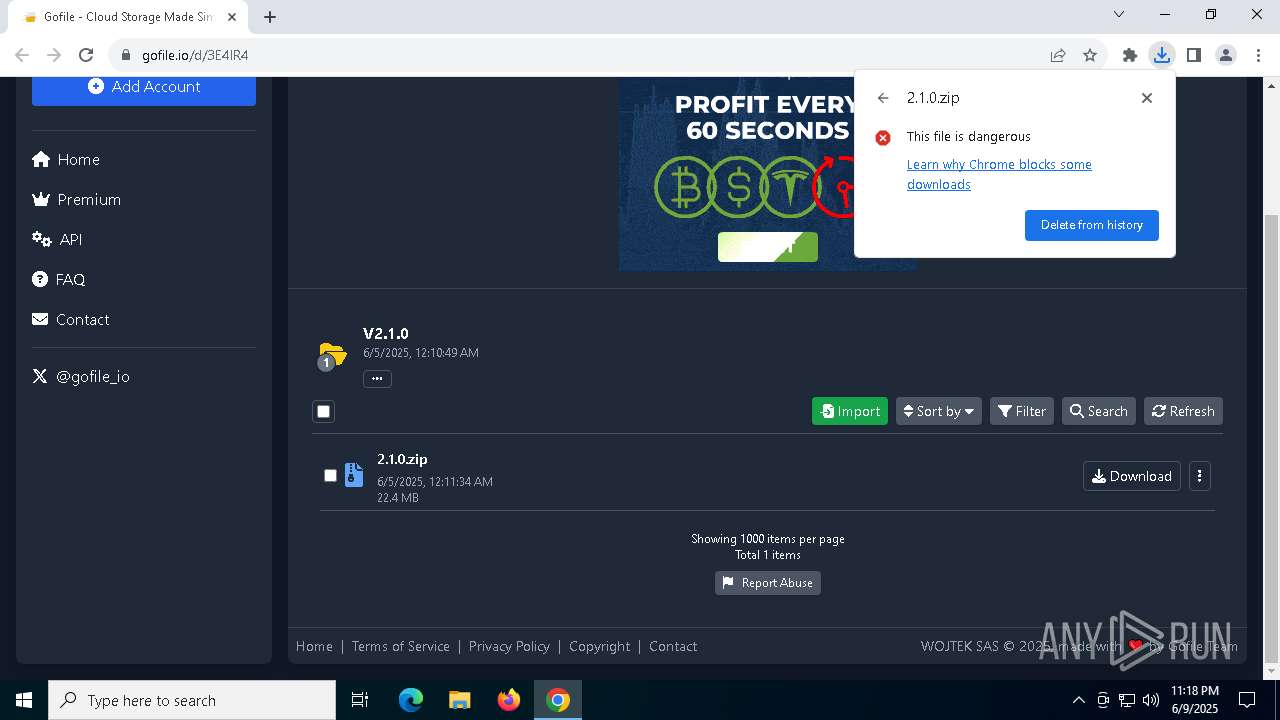Open the side panel icon

click(1194, 55)
